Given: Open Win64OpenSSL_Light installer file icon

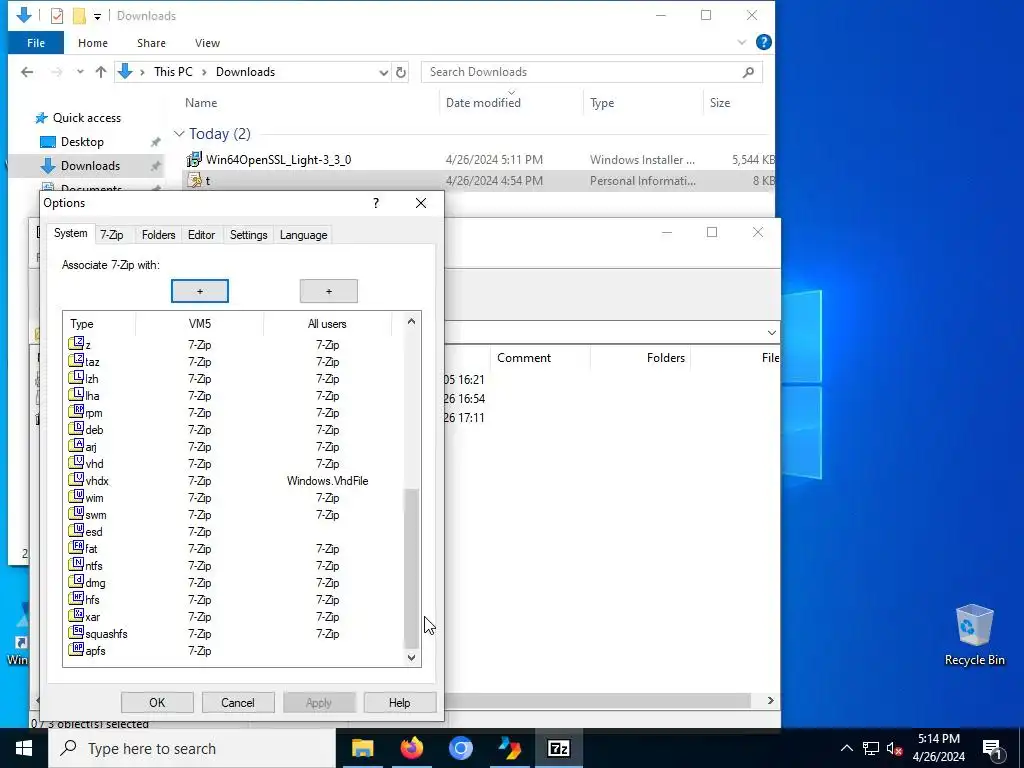Looking at the screenshot, I should (x=194, y=159).
